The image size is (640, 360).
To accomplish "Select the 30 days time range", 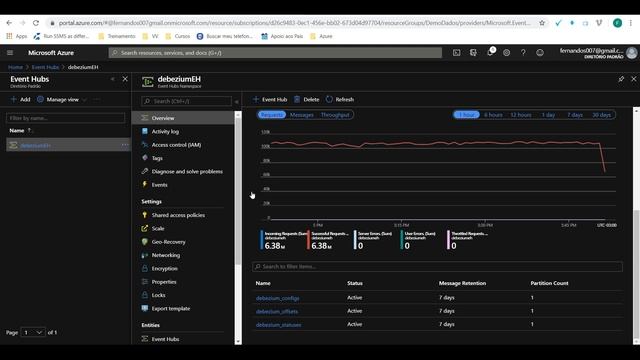I will coord(602,115).
